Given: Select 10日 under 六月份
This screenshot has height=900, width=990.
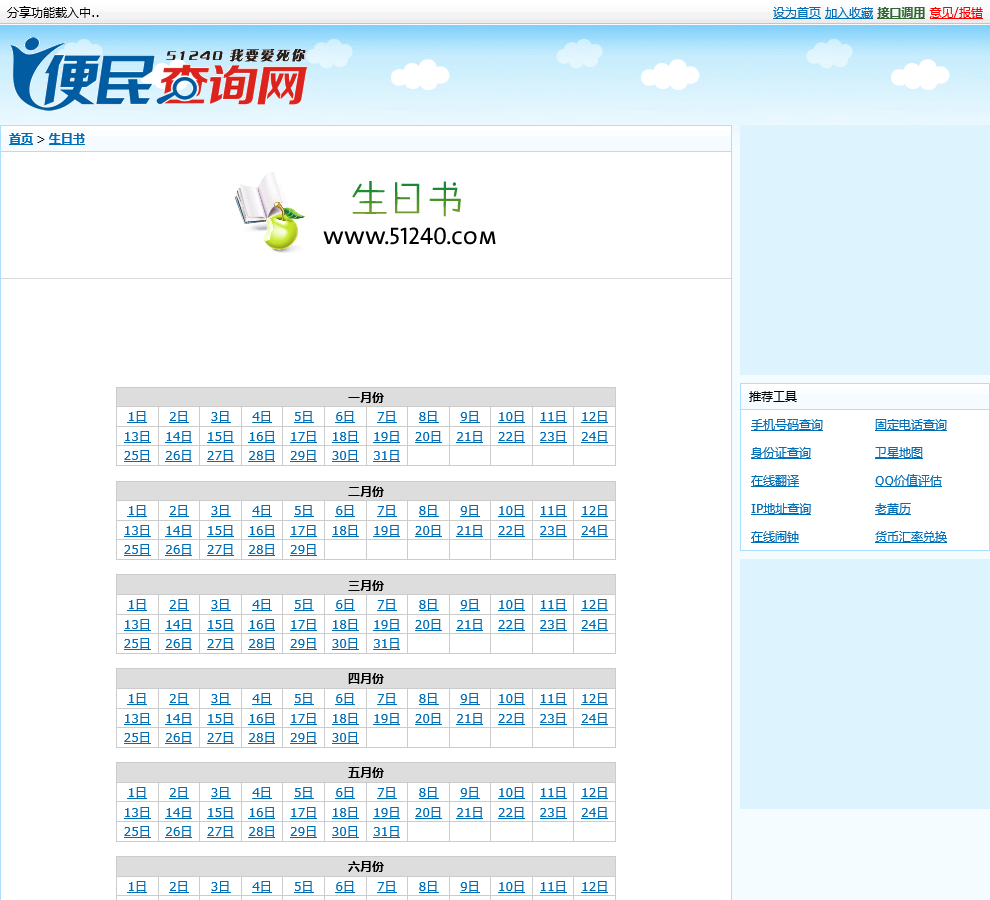Looking at the screenshot, I should [511, 887].
